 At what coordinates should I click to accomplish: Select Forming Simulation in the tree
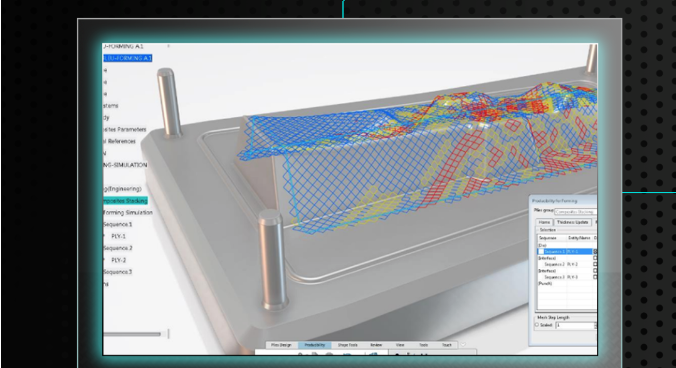coord(128,212)
